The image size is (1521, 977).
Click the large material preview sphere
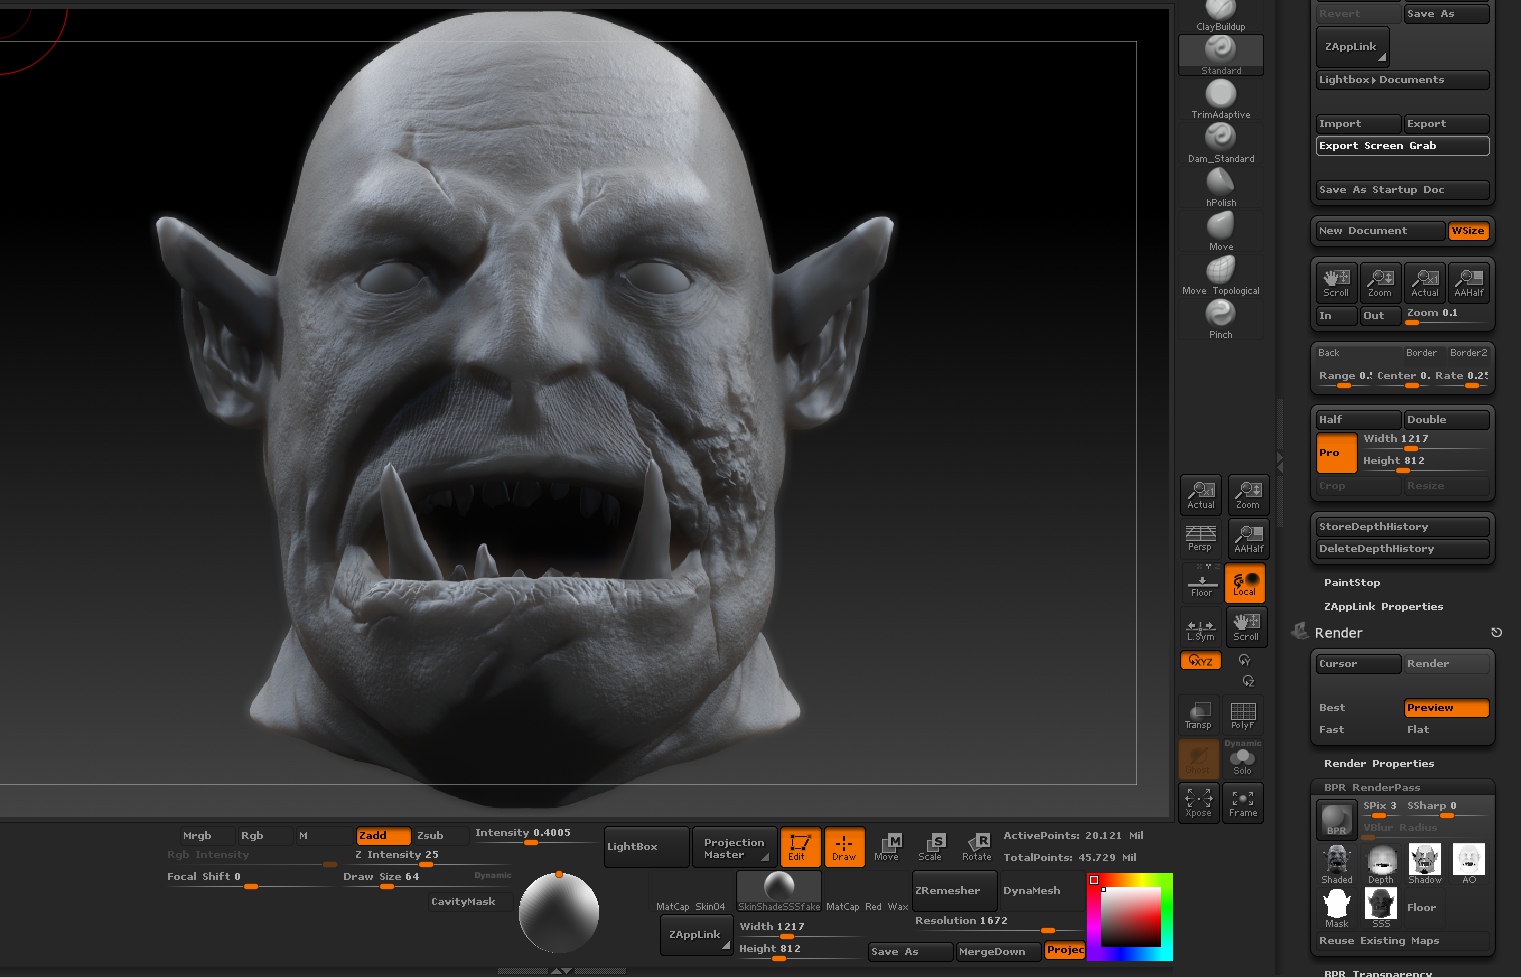click(x=558, y=912)
